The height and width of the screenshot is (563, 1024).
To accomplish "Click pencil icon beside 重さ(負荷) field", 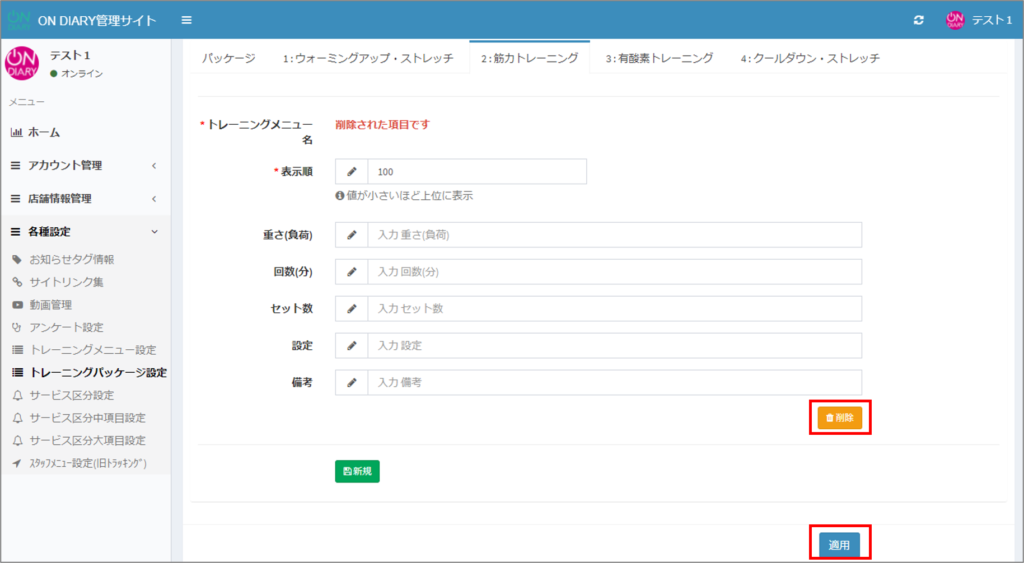I will [352, 235].
